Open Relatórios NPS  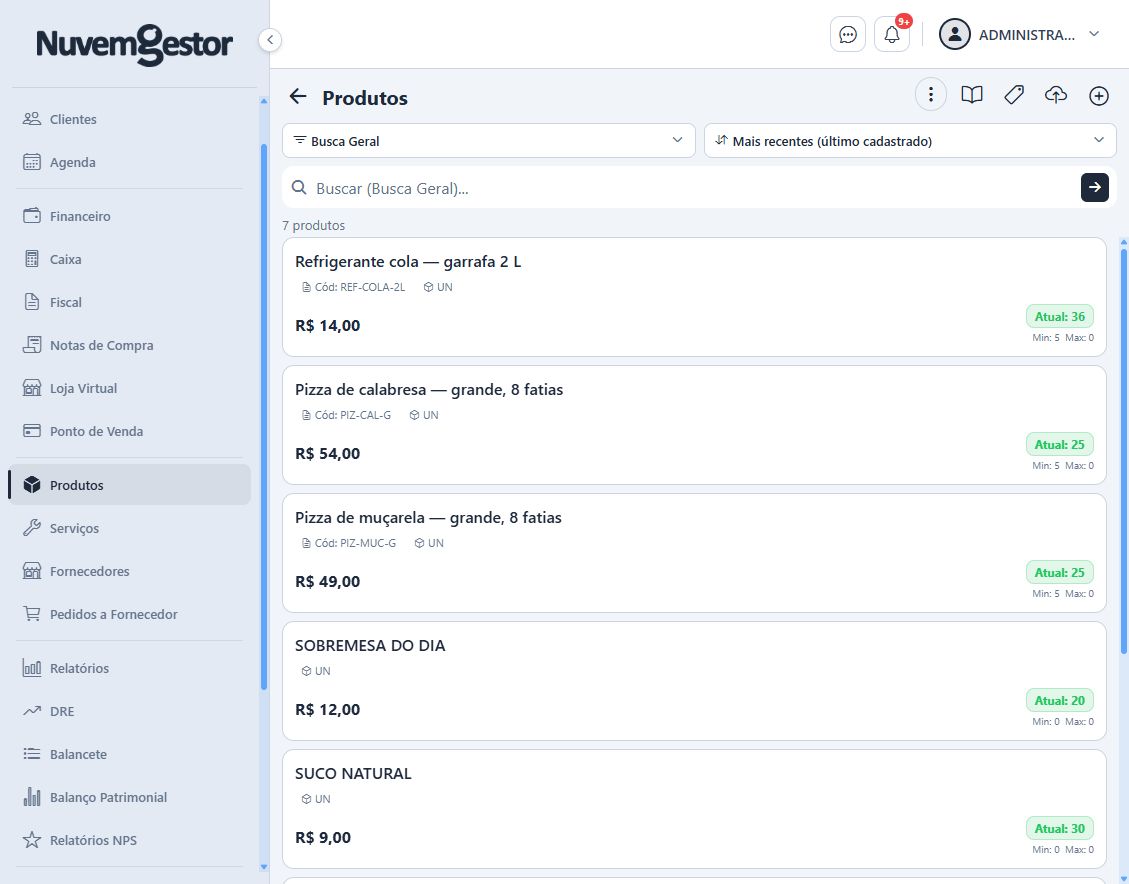point(130,840)
